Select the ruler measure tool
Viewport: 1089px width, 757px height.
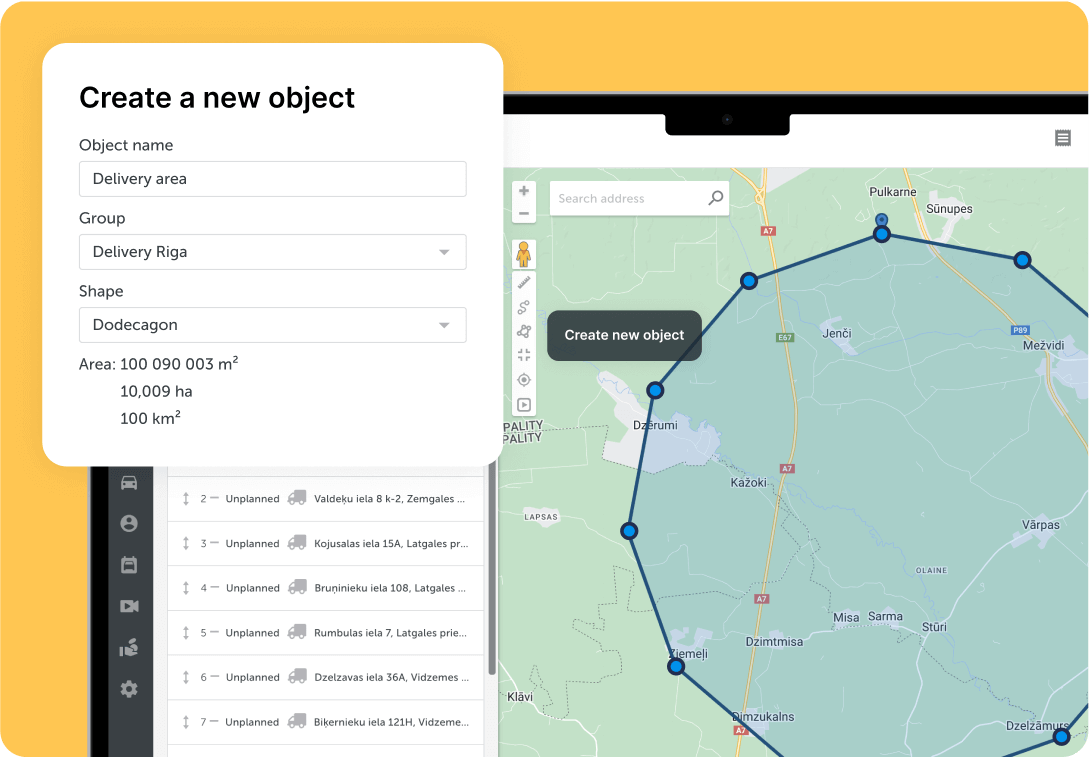pos(524,282)
